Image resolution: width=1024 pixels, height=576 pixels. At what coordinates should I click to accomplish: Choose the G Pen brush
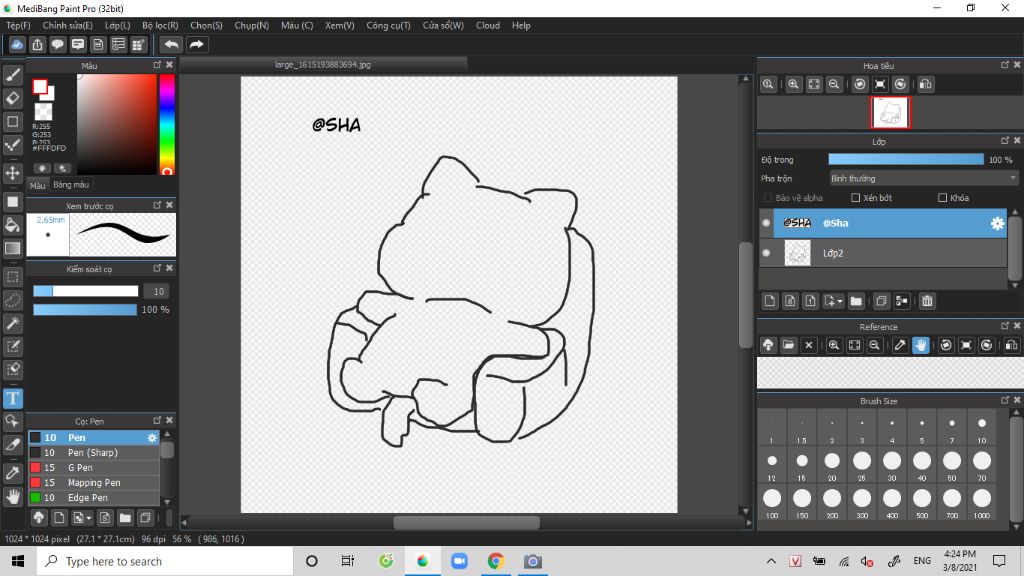pyautogui.click(x=93, y=468)
